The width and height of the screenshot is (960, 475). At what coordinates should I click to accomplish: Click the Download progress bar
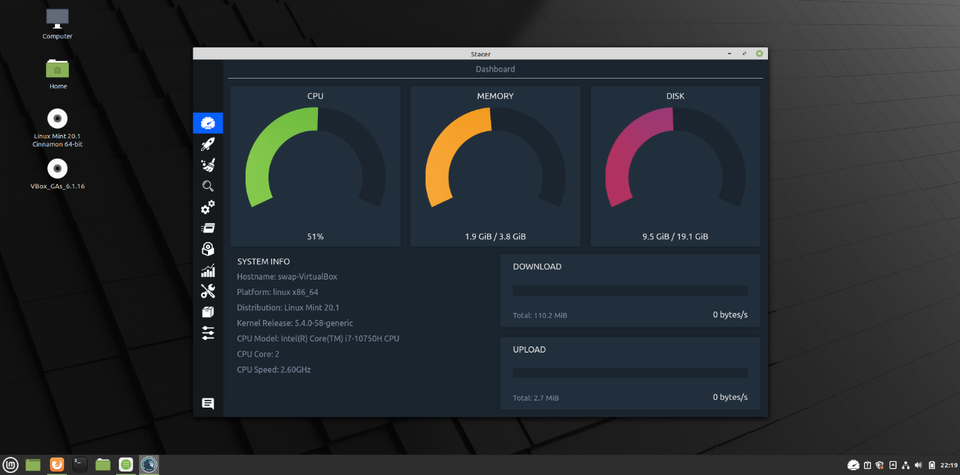(x=630, y=291)
